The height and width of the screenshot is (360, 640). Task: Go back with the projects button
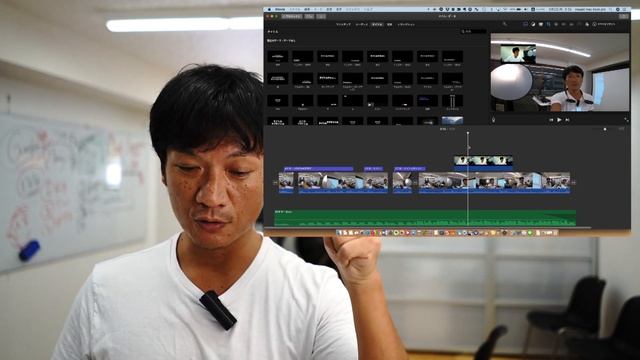pos(292,16)
